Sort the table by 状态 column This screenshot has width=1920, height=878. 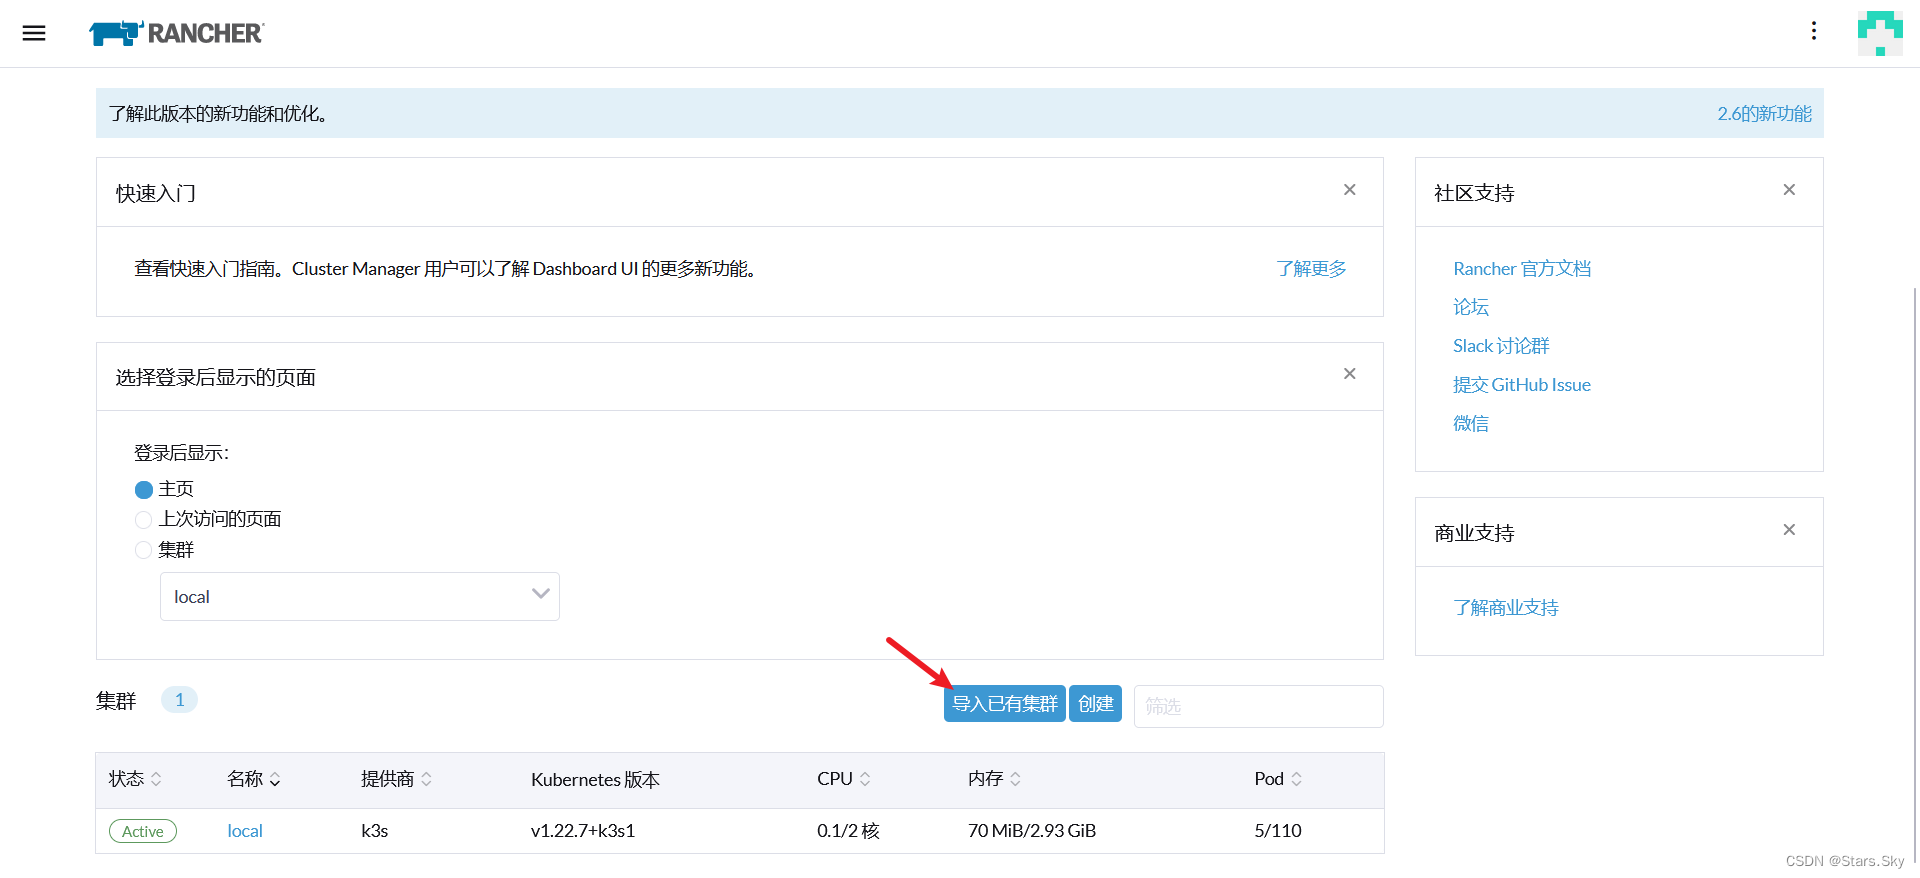point(135,779)
